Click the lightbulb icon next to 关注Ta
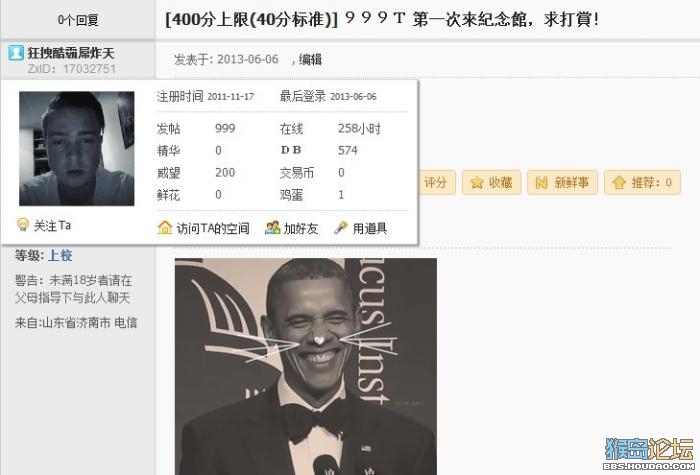 (x=22, y=224)
